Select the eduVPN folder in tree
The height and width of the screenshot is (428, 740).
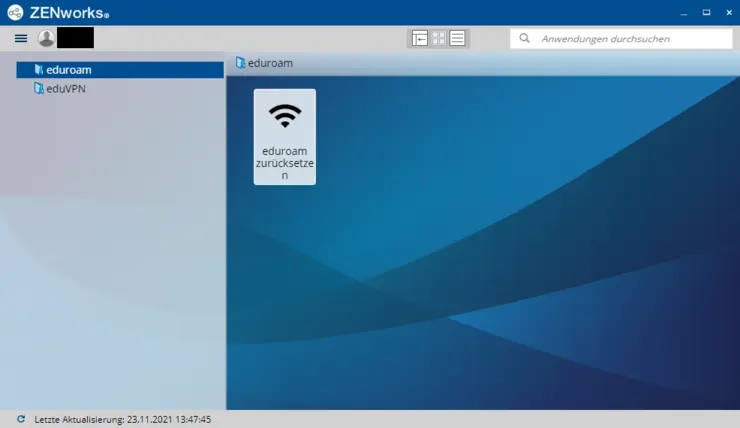[66, 88]
